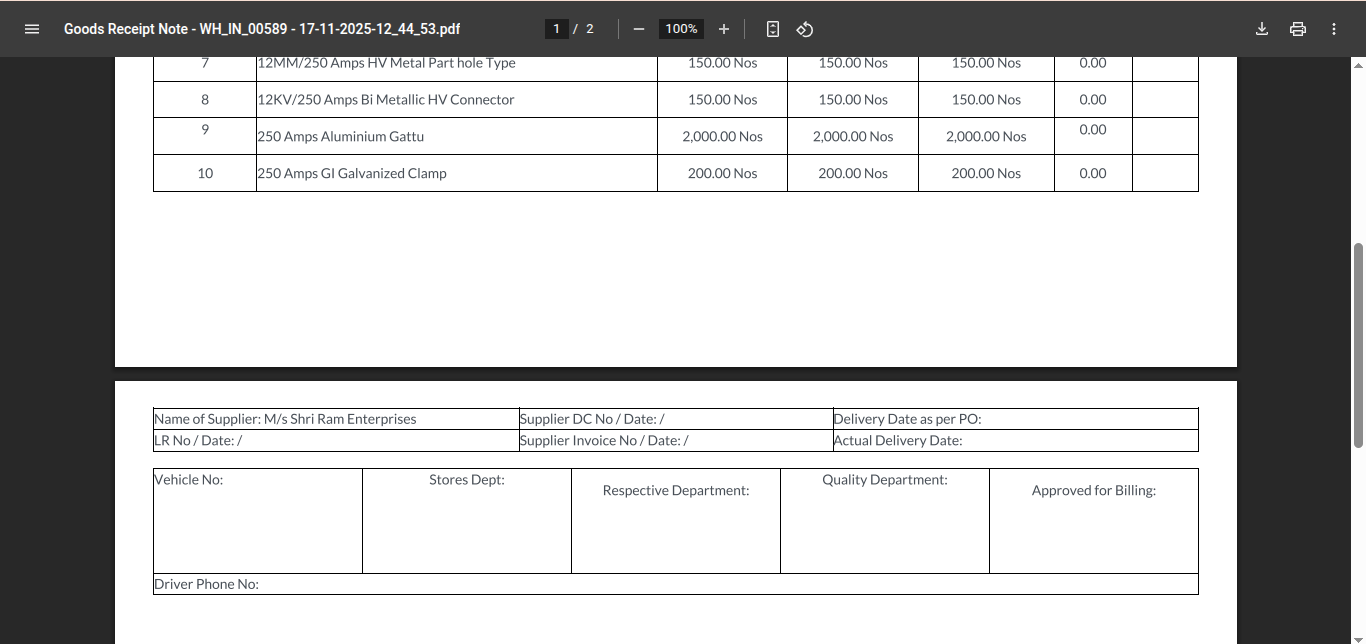The image size is (1366, 644).
Task: Click the vertical scrollbar thumb
Action: (1358, 345)
